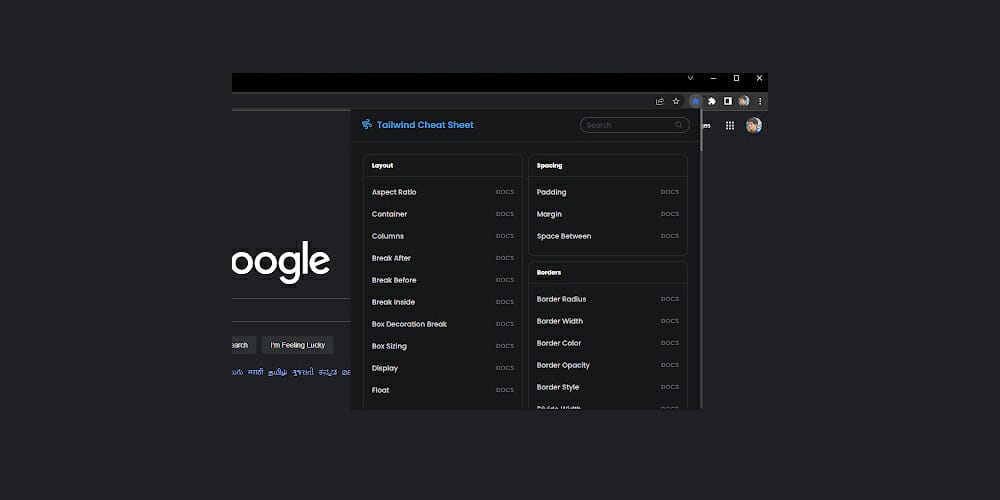This screenshot has height=500, width=1000.
Task: Open DOCS link for Margin
Action: pyautogui.click(x=670, y=214)
